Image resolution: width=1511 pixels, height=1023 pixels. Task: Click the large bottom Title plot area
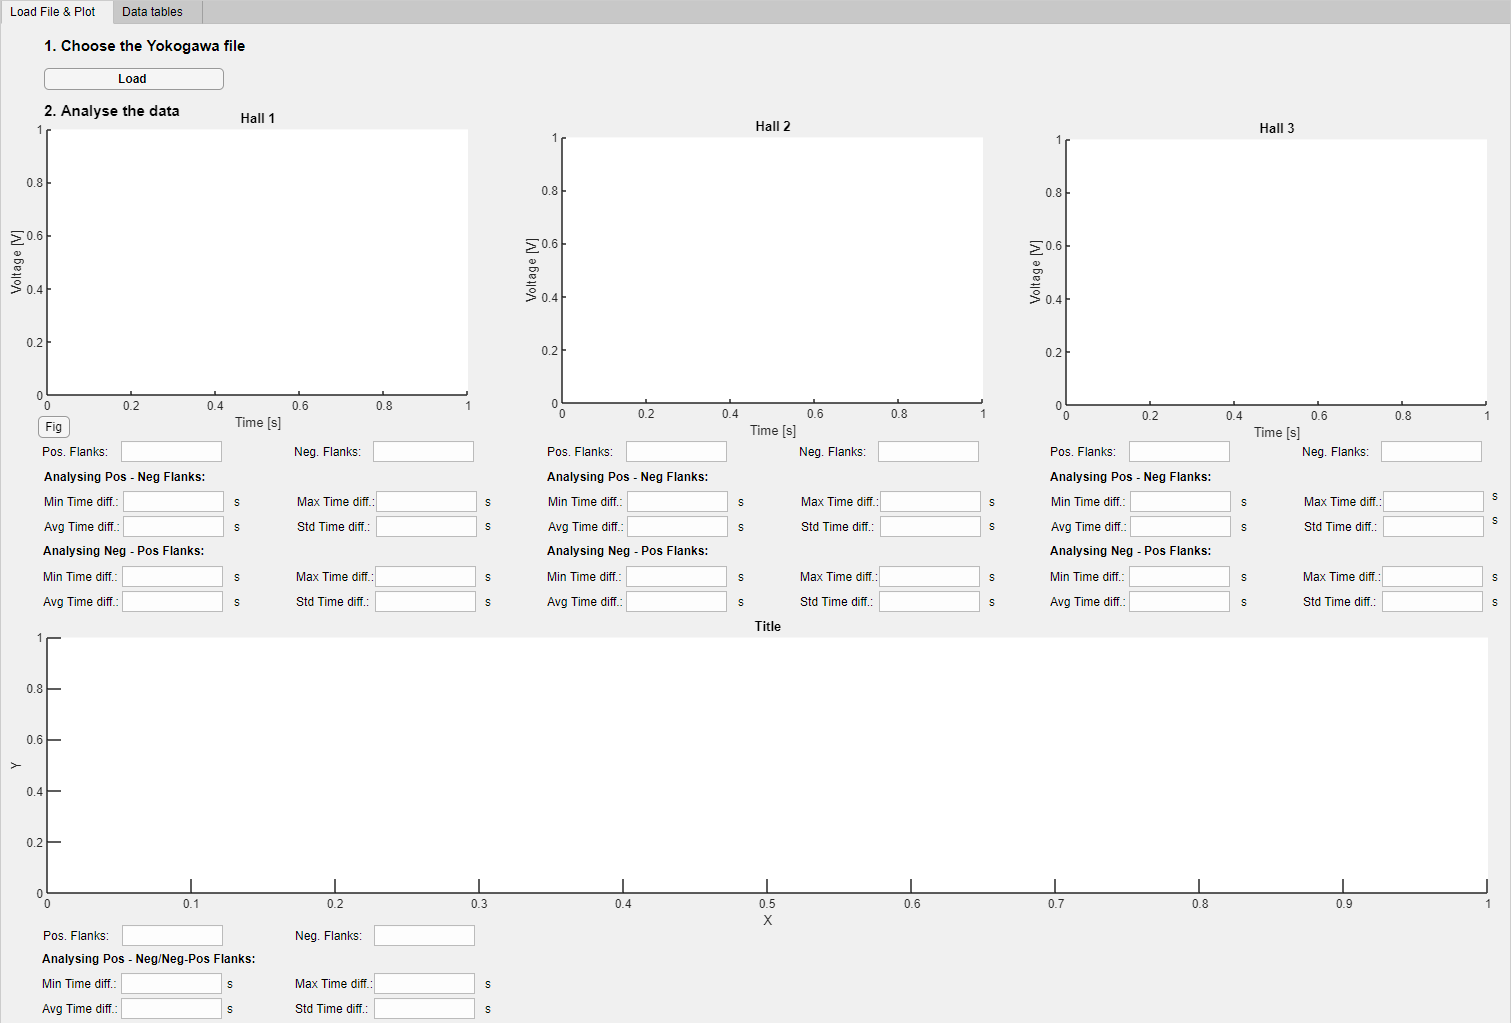click(767, 765)
